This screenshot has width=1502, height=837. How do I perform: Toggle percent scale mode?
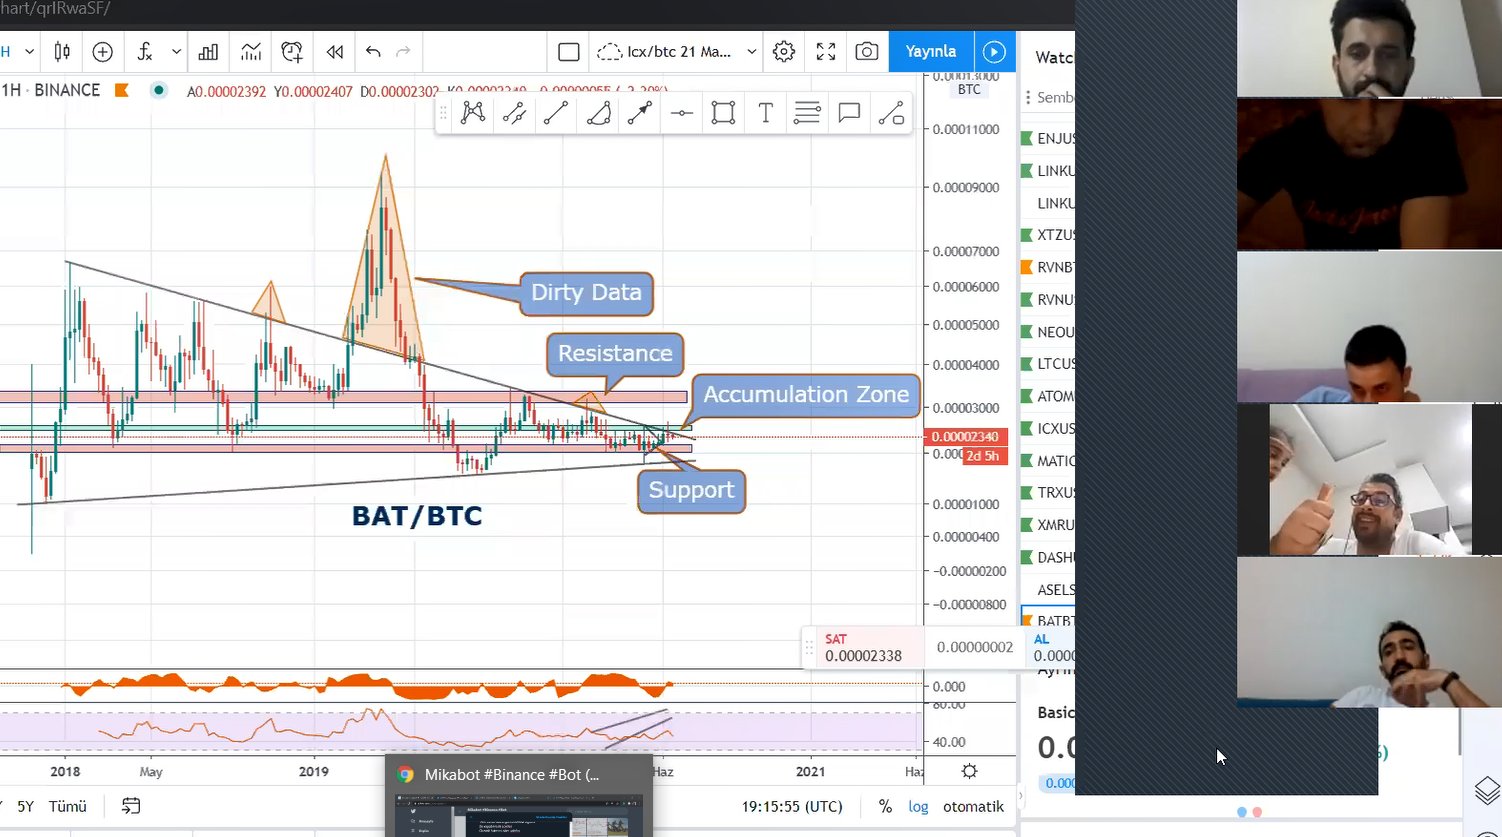885,806
